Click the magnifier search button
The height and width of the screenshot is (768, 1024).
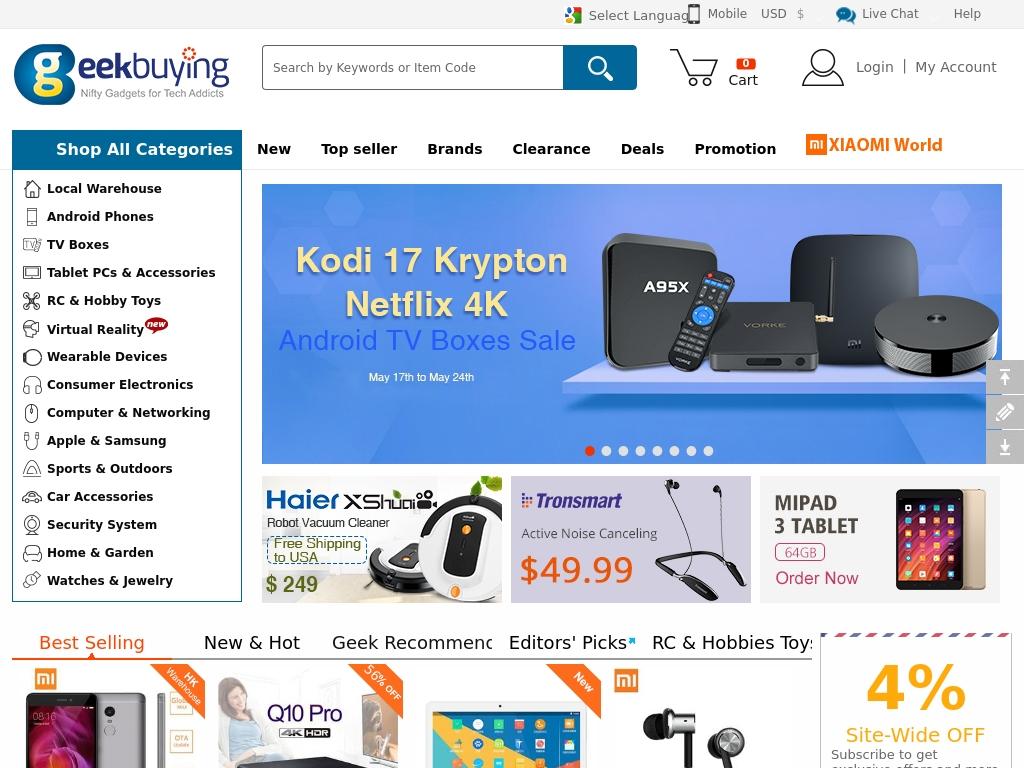click(600, 67)
